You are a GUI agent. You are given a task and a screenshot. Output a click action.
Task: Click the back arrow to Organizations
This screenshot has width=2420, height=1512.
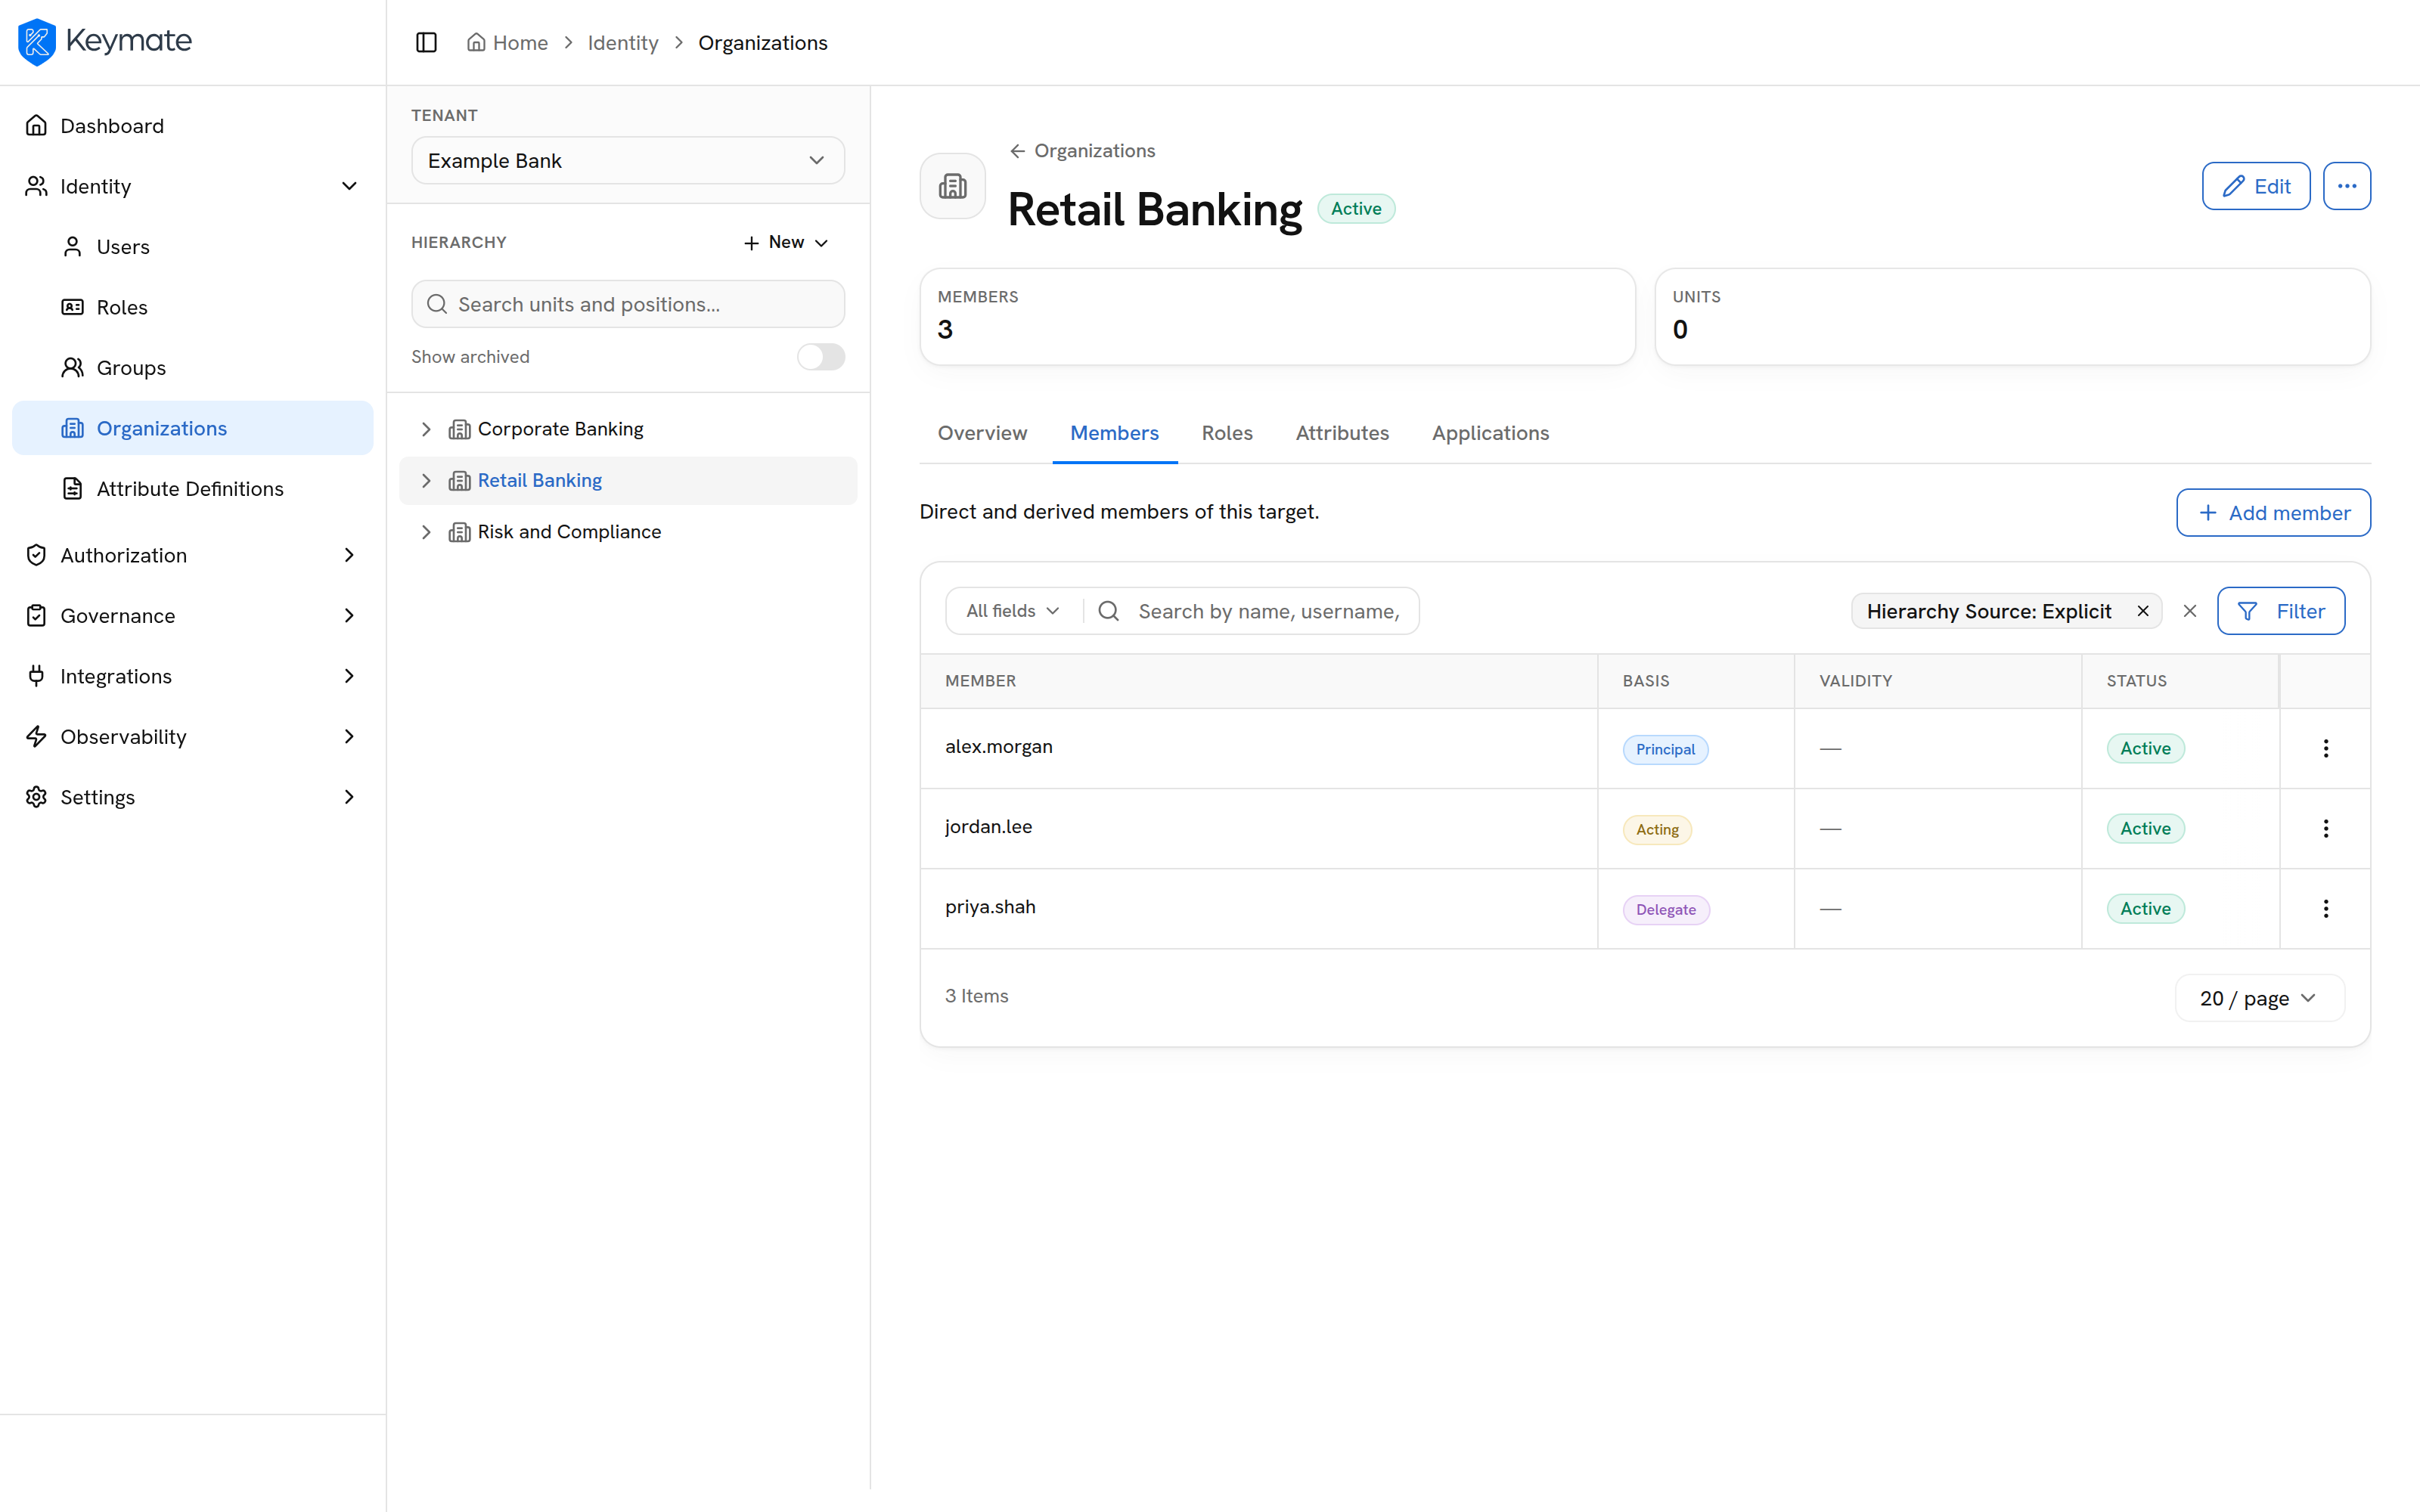[1017, 151]
